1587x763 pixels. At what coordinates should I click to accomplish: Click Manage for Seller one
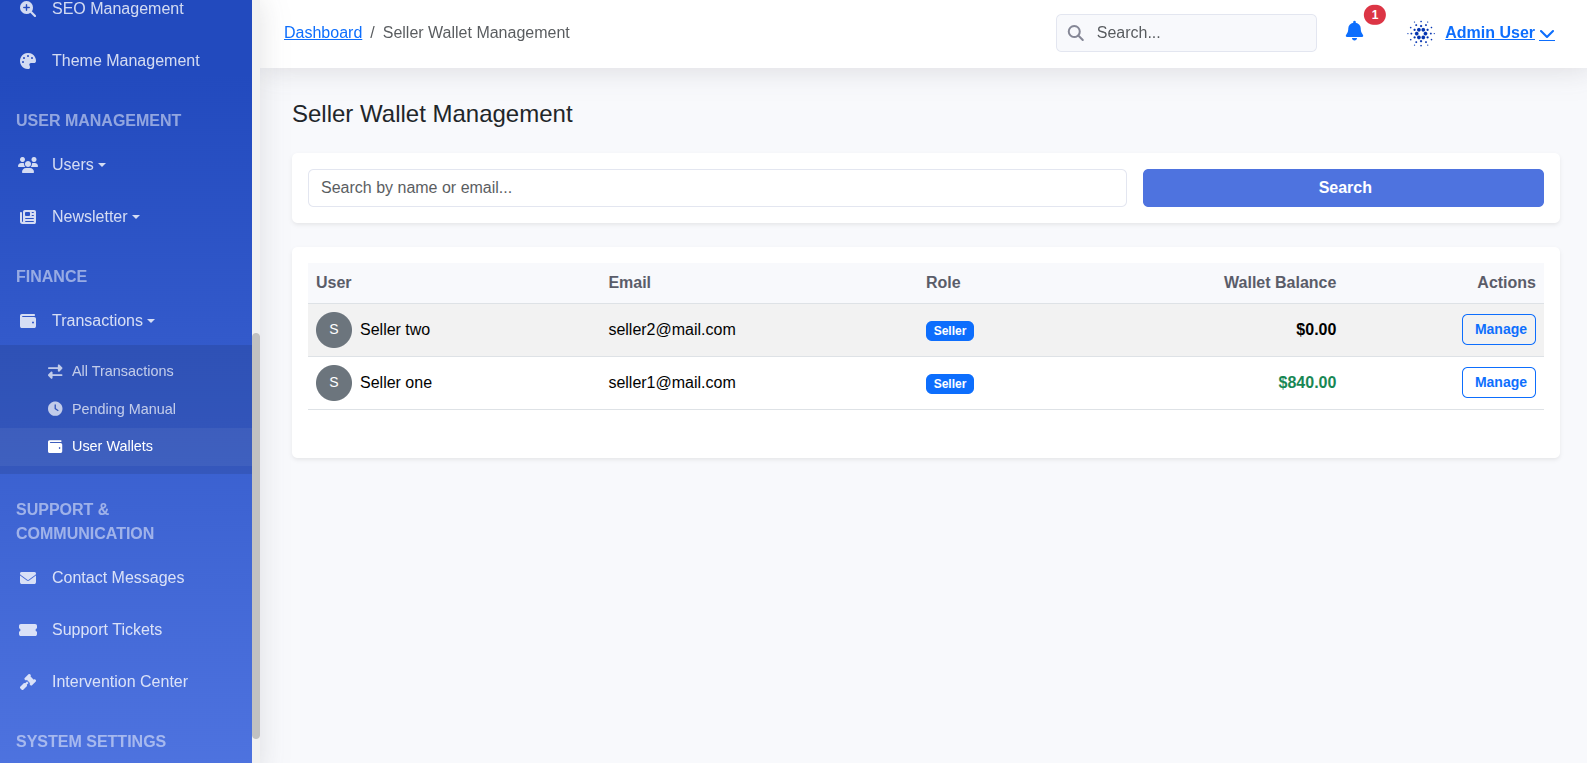coord(1499,383)
